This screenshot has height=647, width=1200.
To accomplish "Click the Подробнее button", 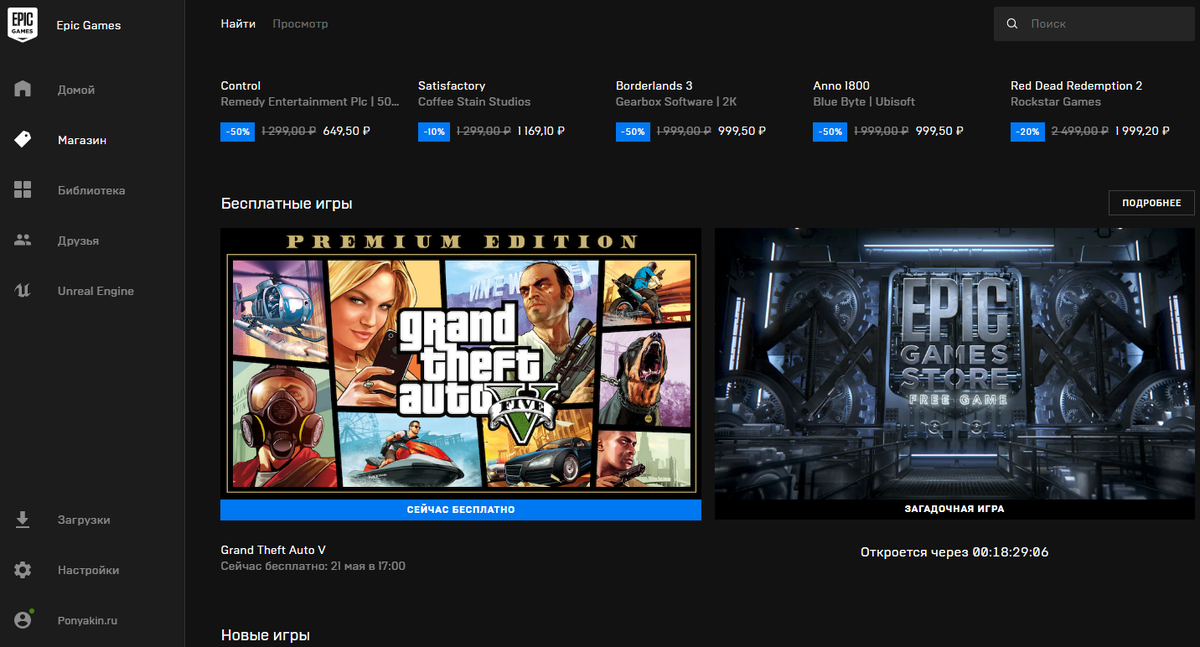I will 1151,203.
